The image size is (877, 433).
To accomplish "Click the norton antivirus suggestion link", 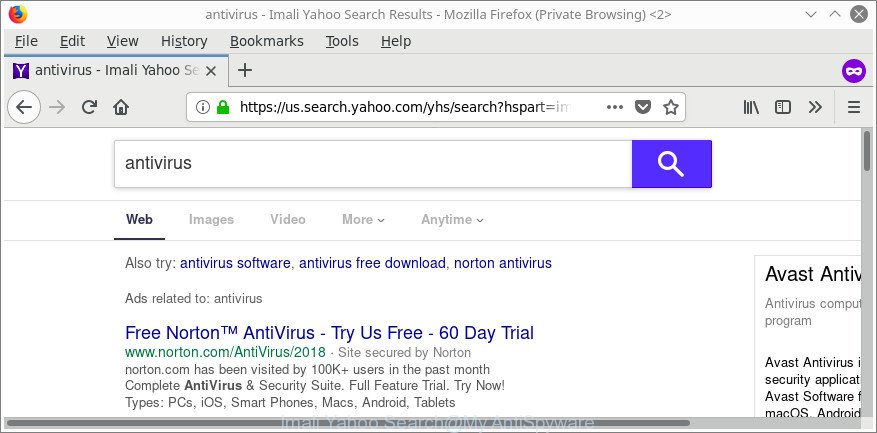I will coord(503,263).
